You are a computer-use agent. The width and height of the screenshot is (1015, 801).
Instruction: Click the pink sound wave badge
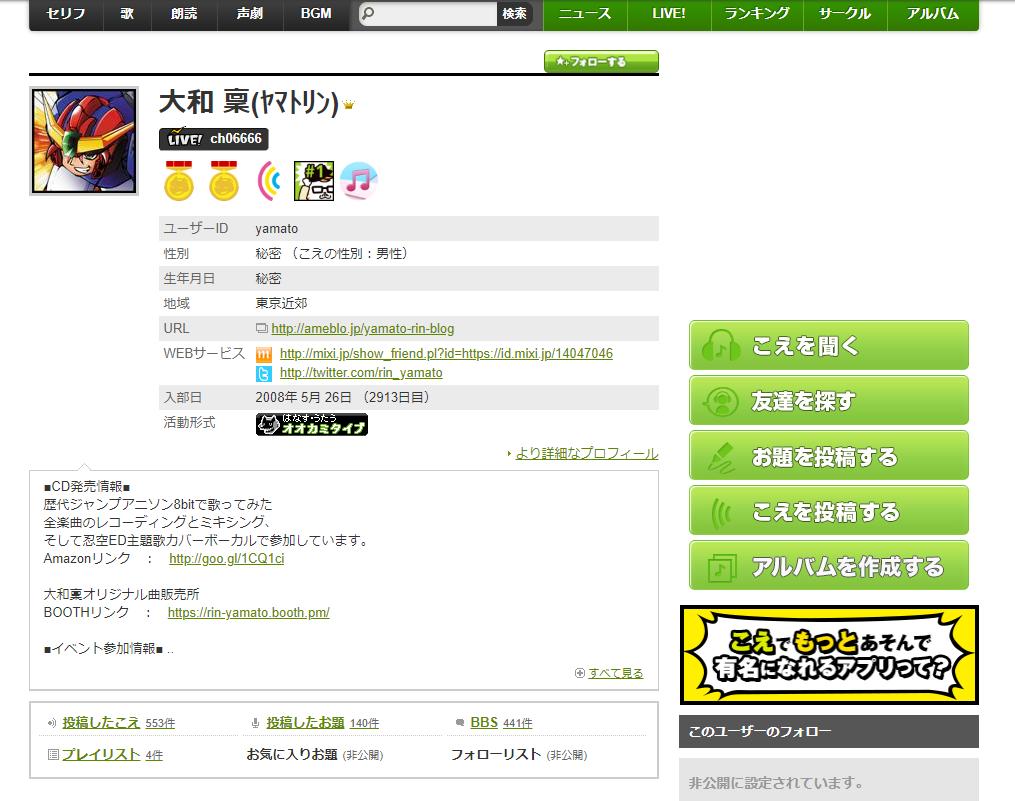(x=269, y=181)
